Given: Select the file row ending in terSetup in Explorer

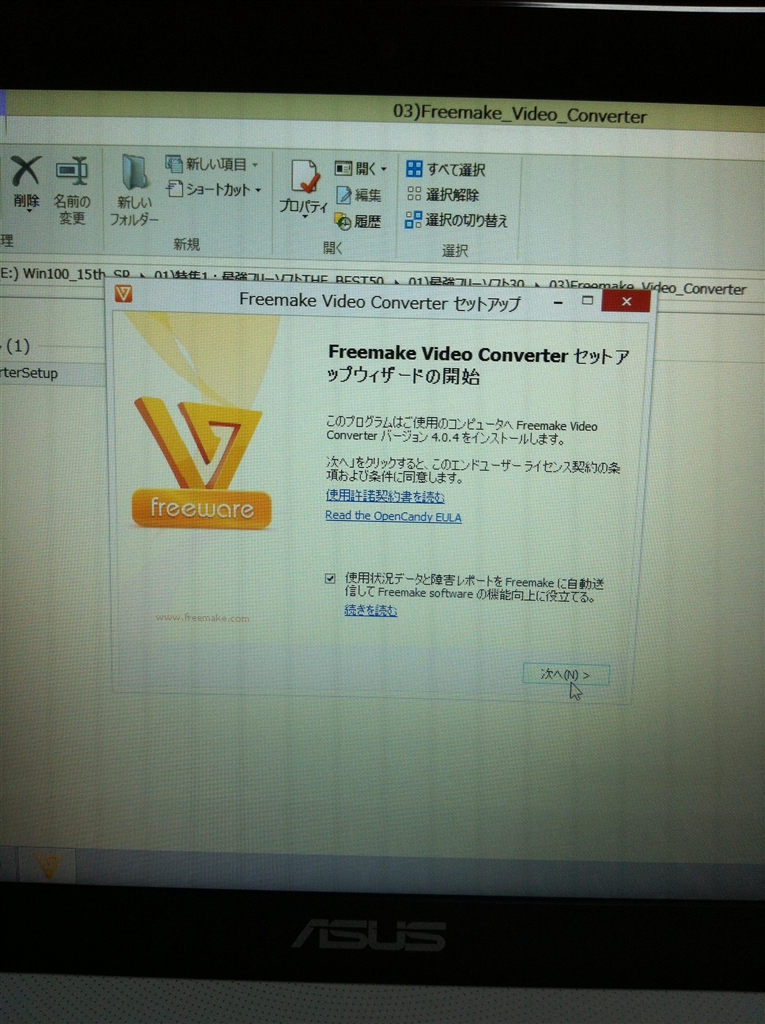Looking at the screenshot, I should pos(52,374).
